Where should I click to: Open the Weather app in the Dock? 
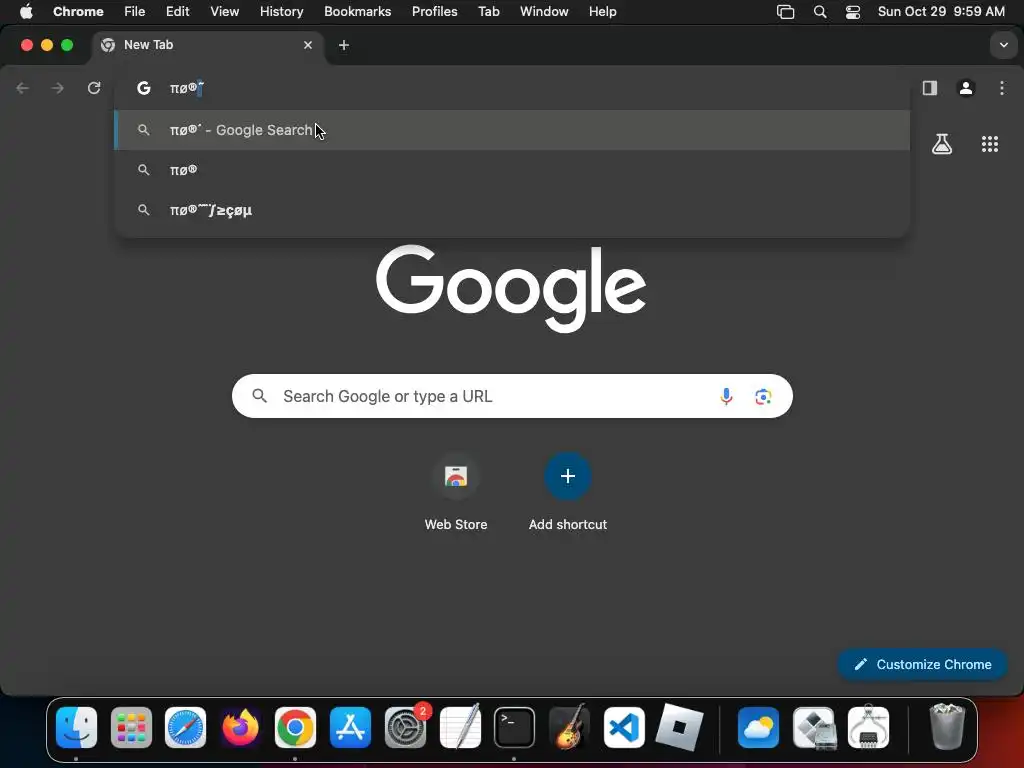point(758,728)
